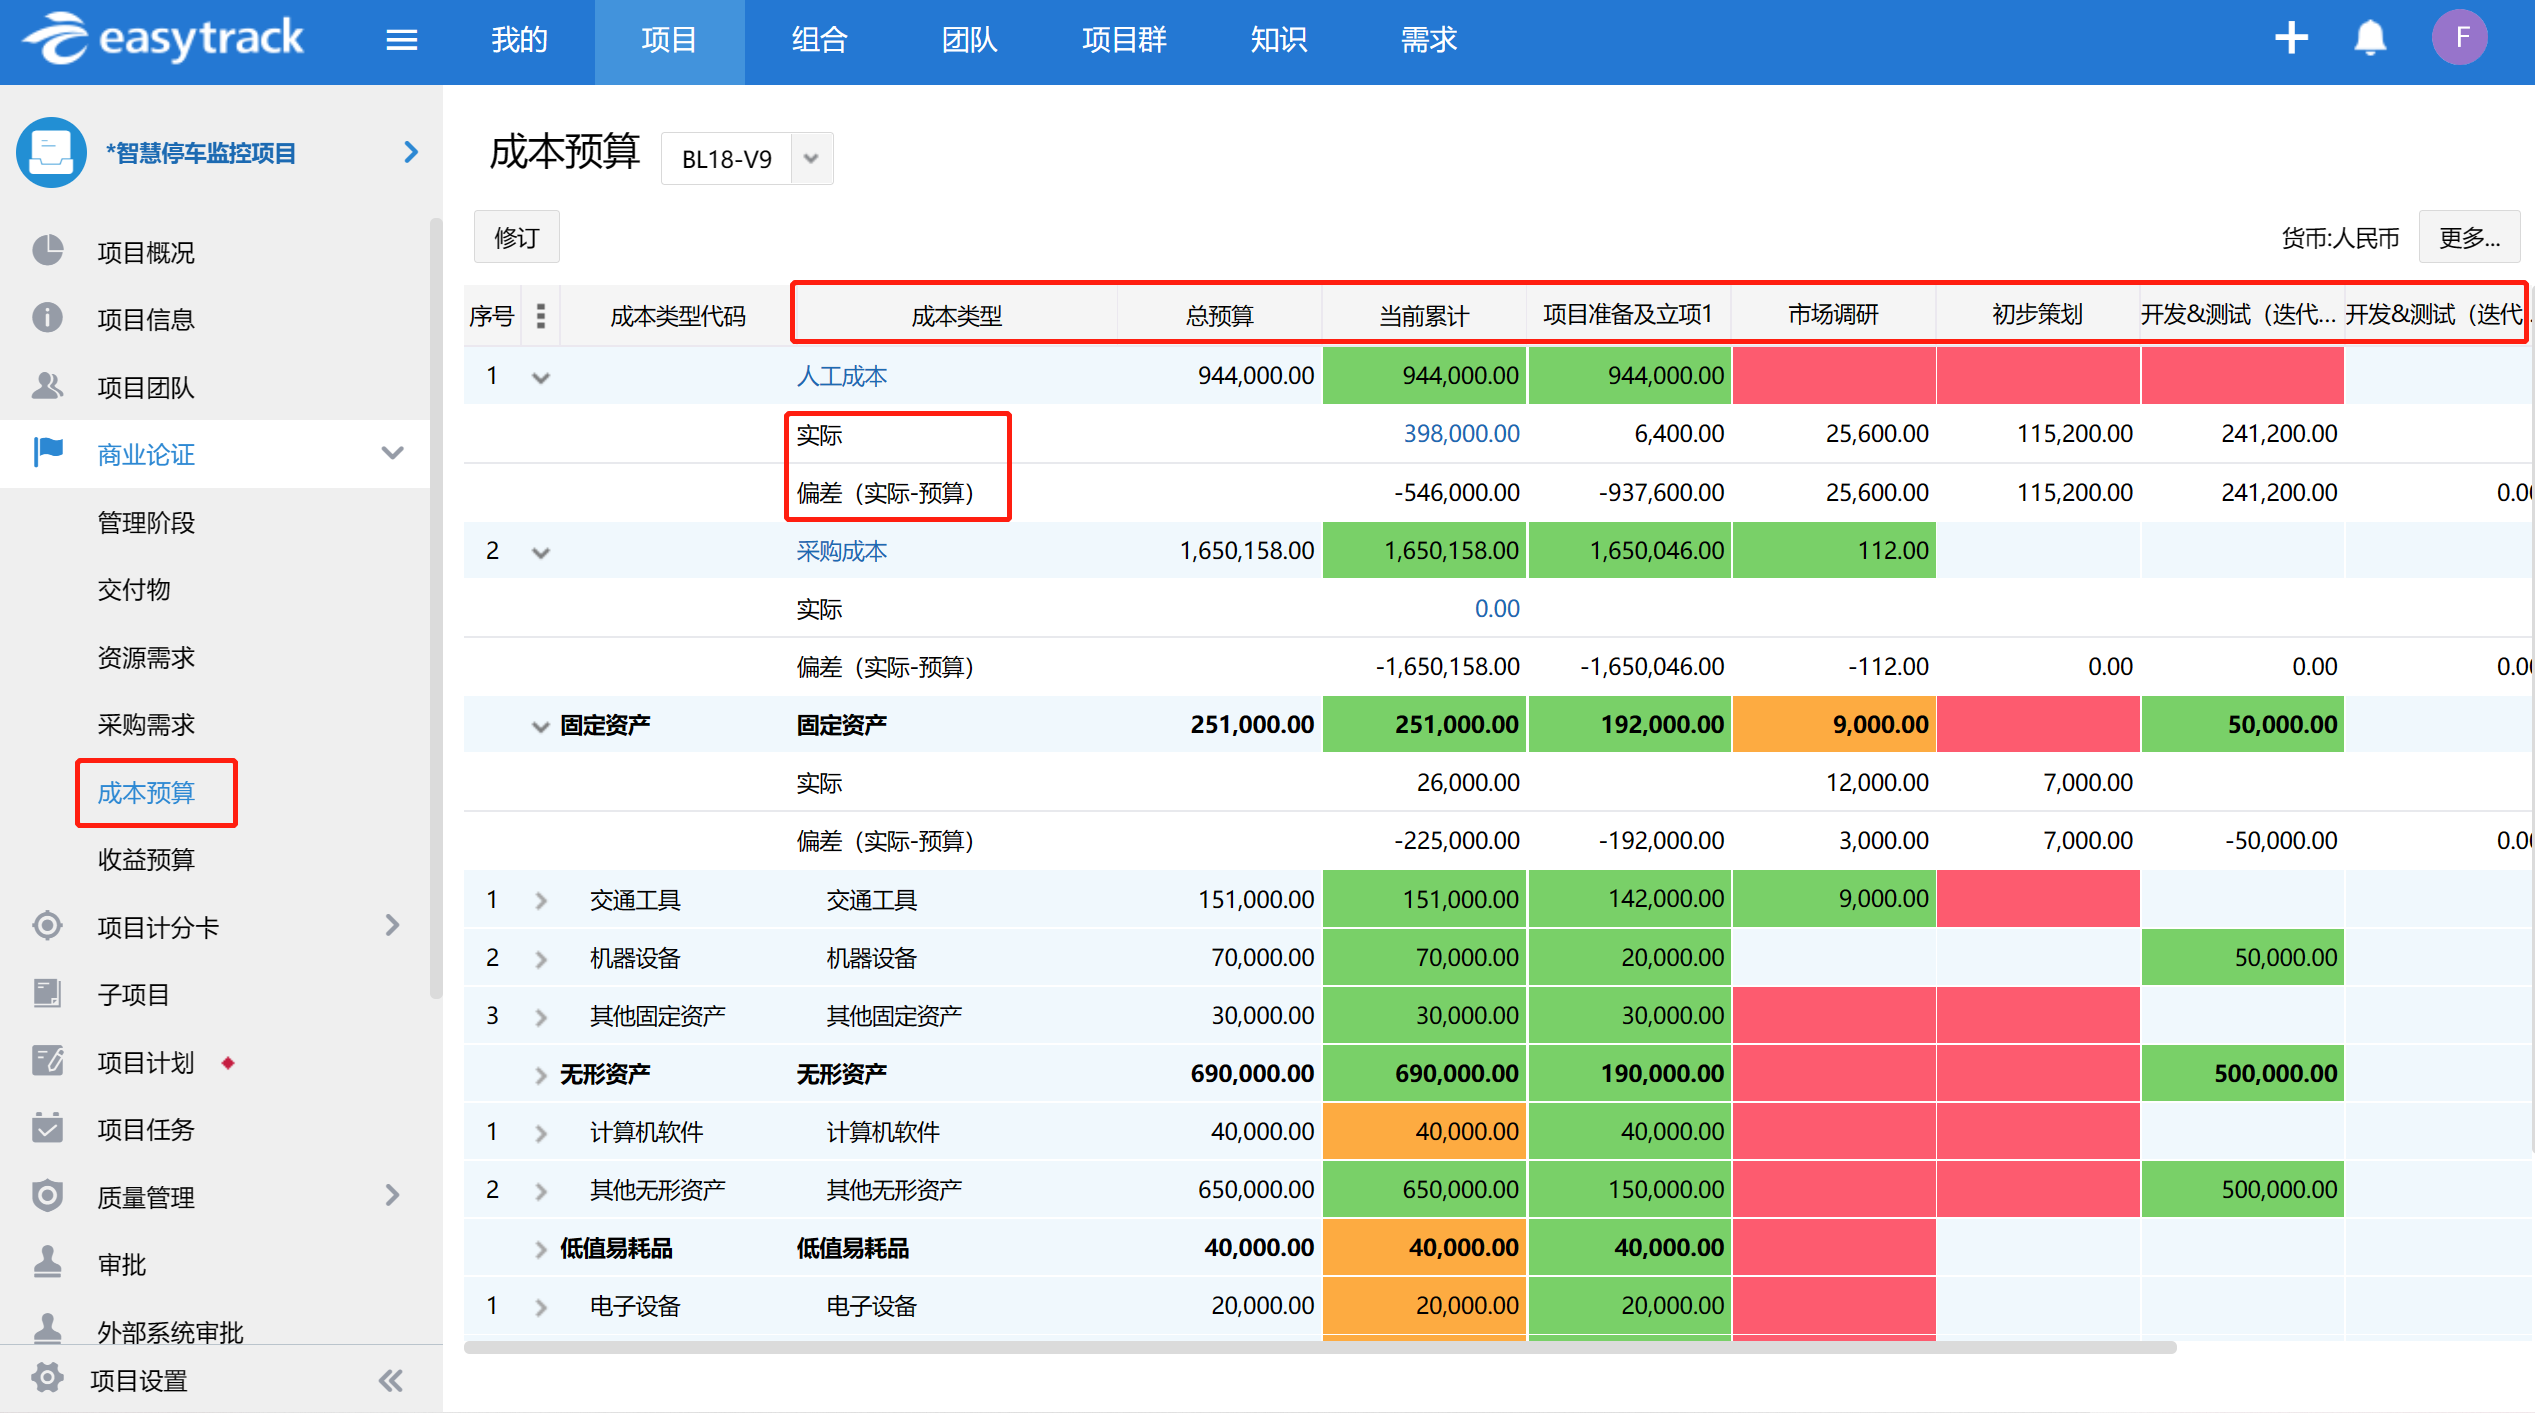The width and height of the screenshot is (2535, 1413).
Task: Click the 修订 button
Action: pos(516,238)
